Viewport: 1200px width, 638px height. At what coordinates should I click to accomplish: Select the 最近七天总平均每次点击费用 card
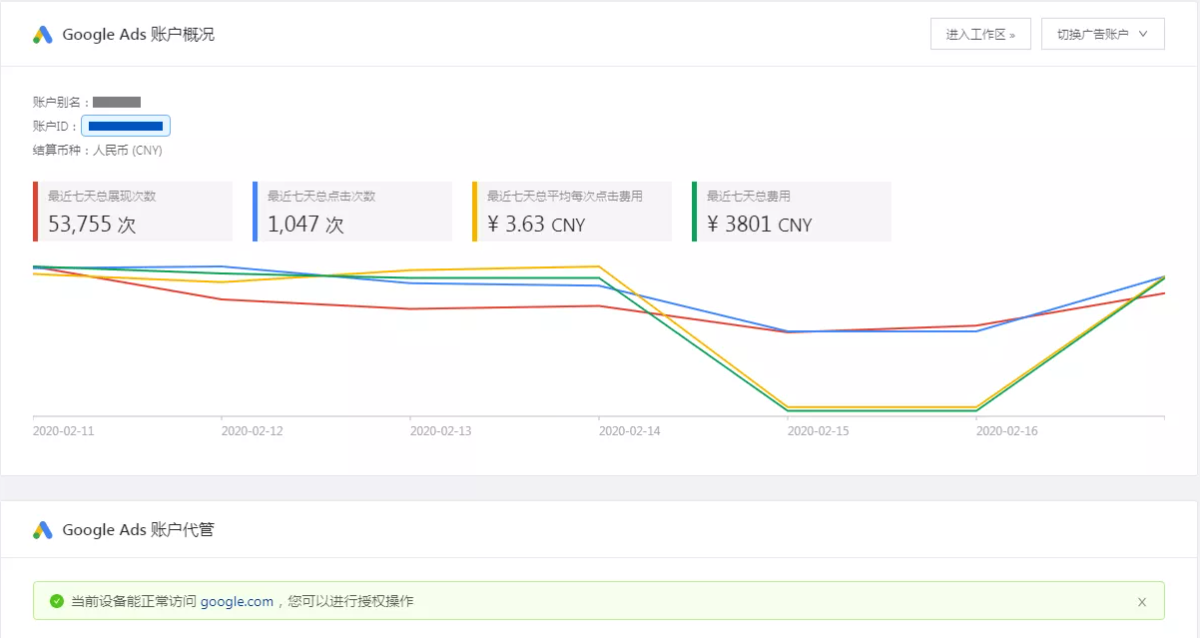[x=572, y=211]
